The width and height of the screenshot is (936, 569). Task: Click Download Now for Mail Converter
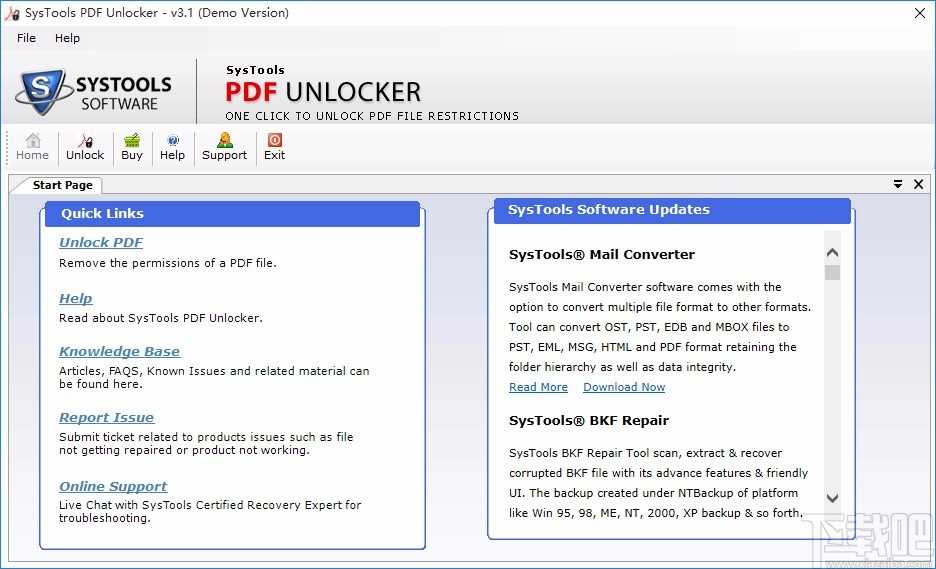pyautogui.click(x=624, y=387)
